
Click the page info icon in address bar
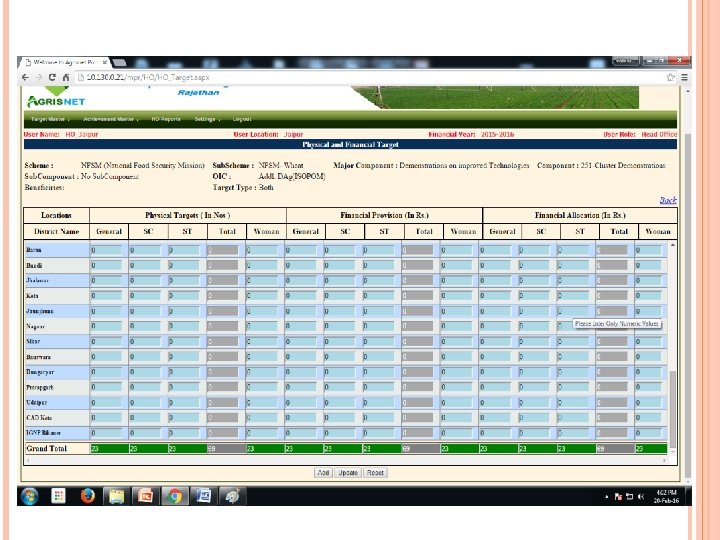[81, 77]
